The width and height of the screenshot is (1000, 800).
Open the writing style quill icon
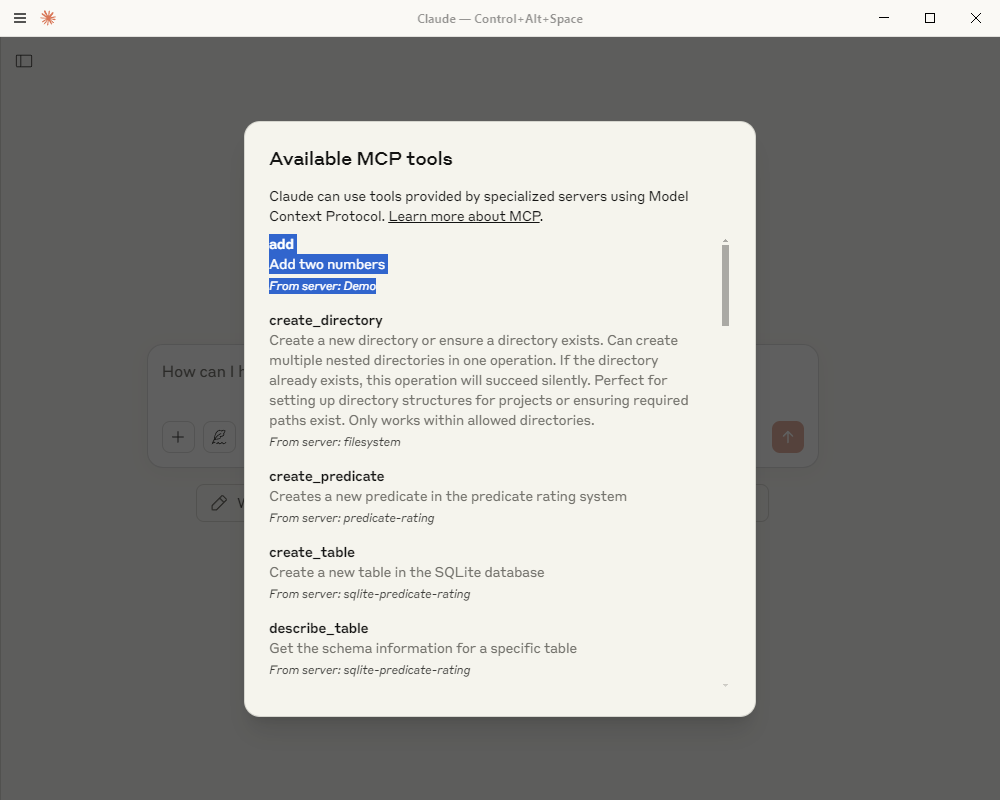pos(219,437)
